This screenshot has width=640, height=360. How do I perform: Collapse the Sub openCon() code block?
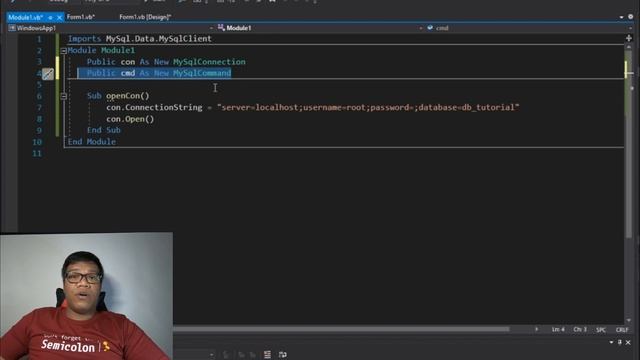pos(64,96)
